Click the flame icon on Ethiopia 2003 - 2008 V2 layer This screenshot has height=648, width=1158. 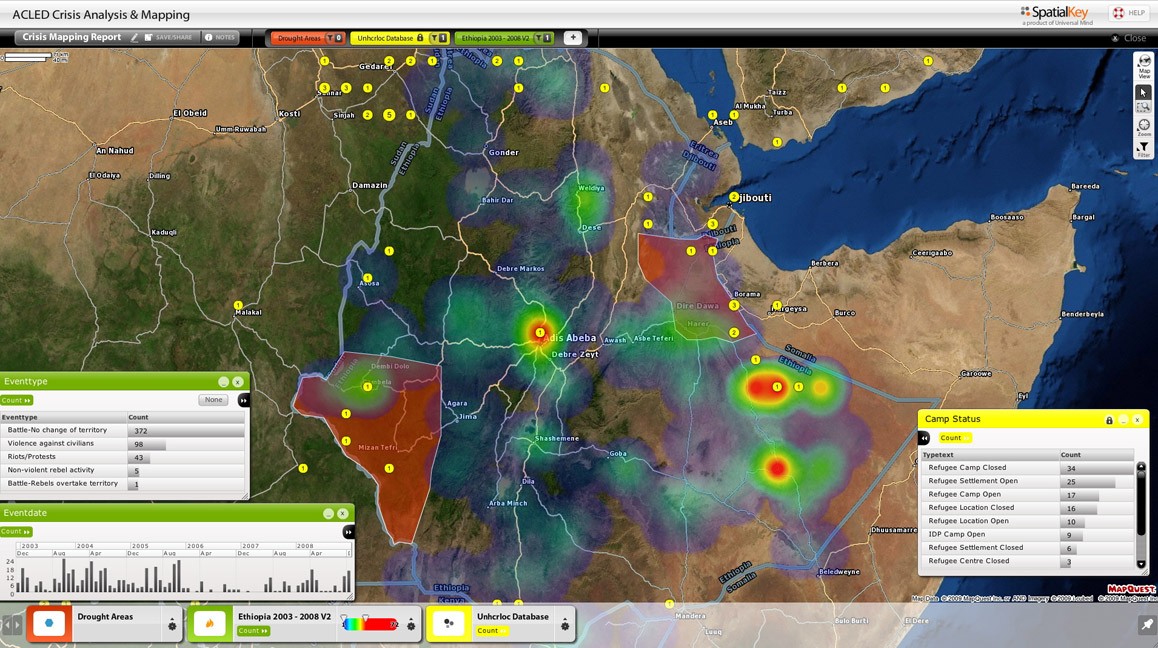coord(210,621)
